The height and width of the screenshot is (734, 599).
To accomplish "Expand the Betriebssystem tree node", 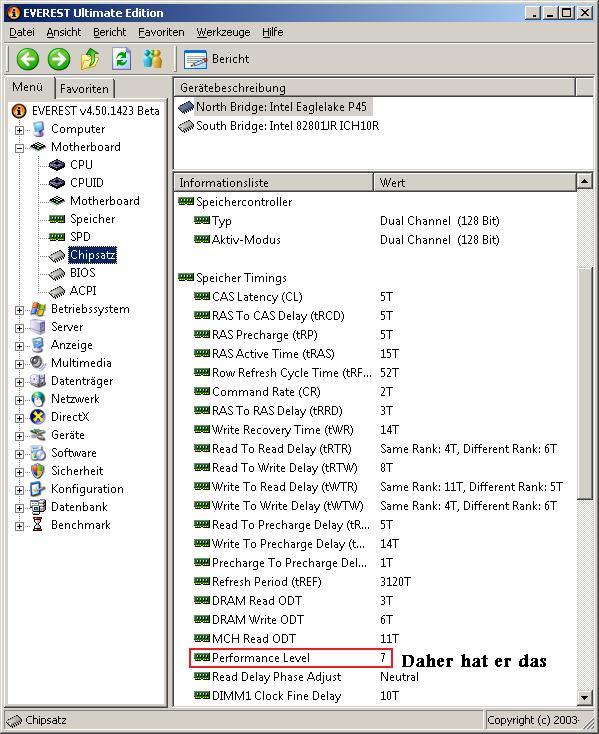I will pos(19,310).
